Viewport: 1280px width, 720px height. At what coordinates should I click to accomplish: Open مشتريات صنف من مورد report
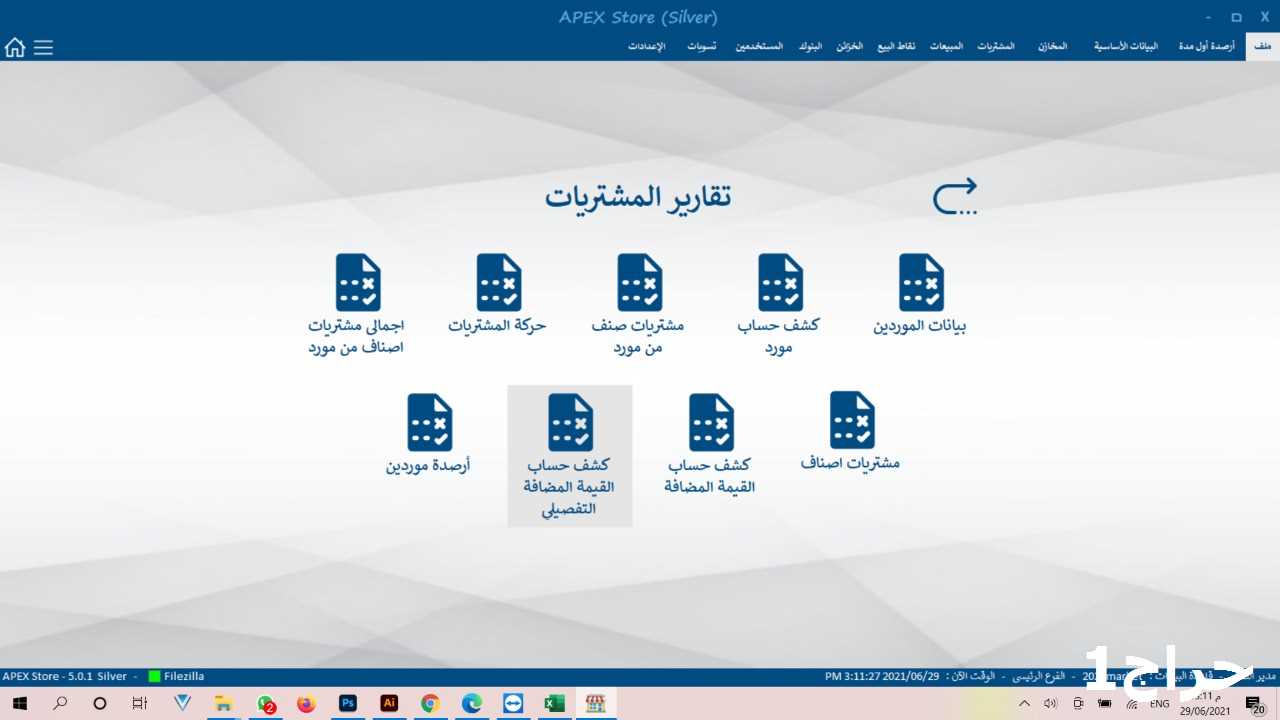point(639,302)
